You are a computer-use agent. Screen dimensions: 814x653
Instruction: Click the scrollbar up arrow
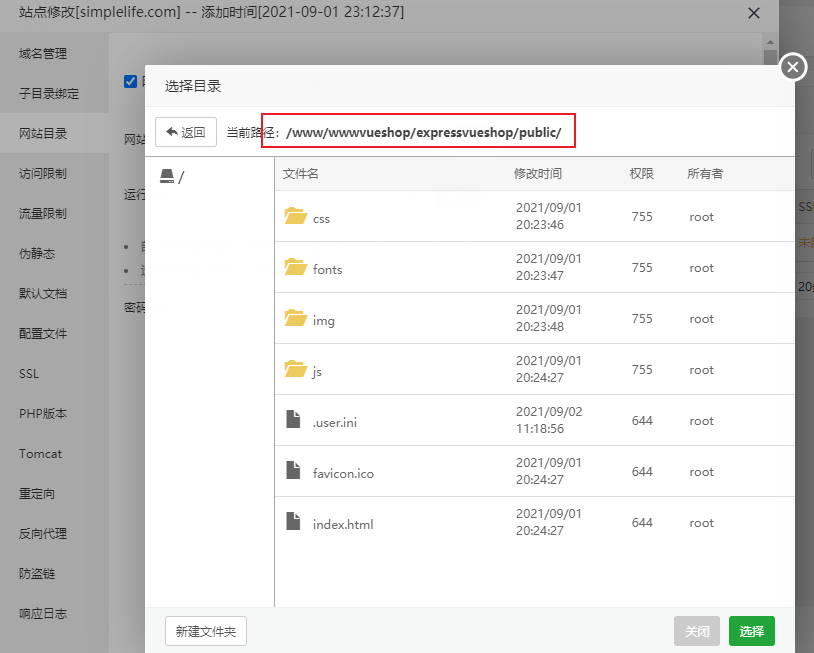770,42
